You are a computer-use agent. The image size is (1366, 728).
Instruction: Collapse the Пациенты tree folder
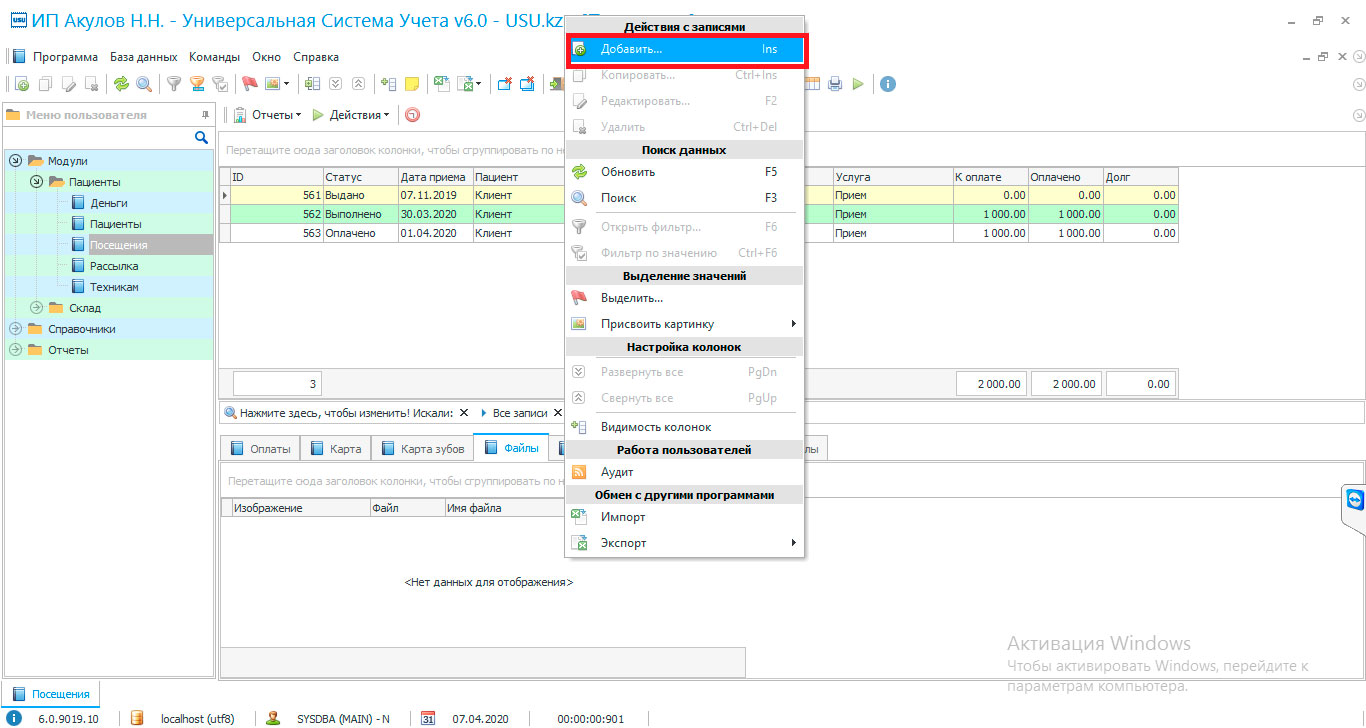pyautogui.click(x=36, y=182)
